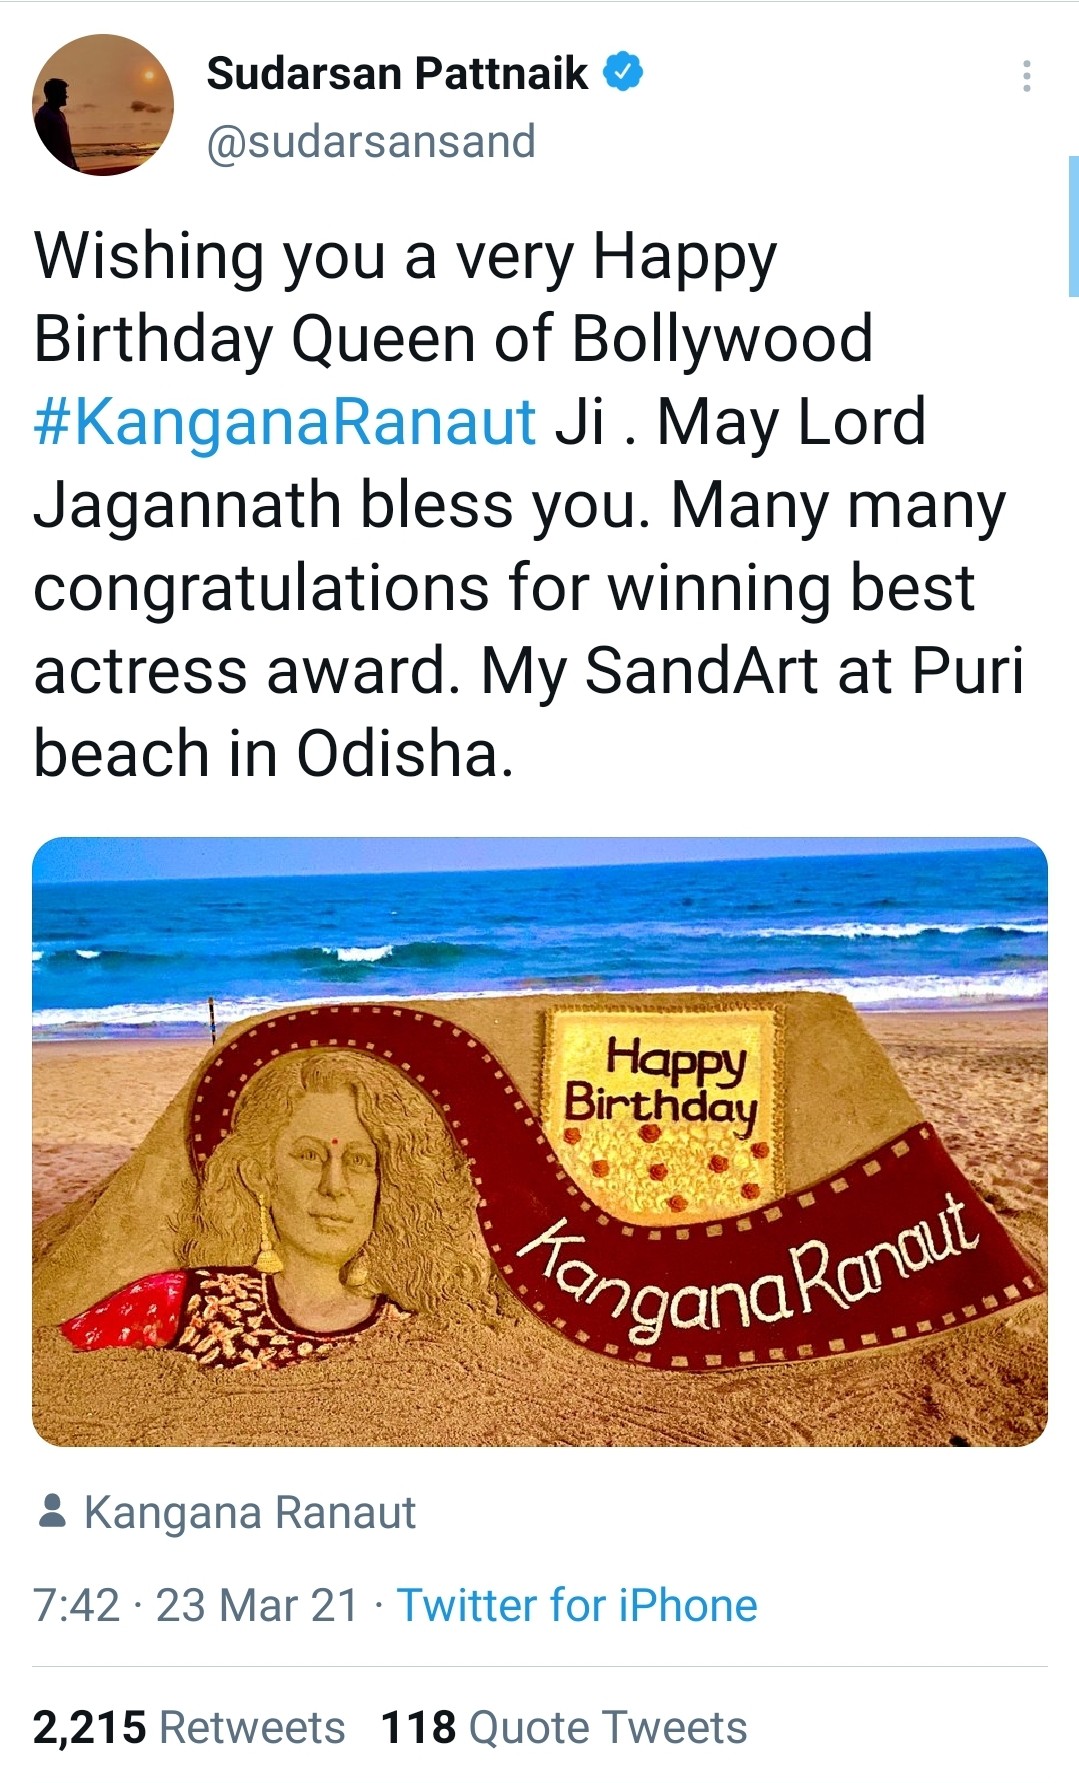
Task: Click the name Sudarsan Pattnaik
Action: 395,70
